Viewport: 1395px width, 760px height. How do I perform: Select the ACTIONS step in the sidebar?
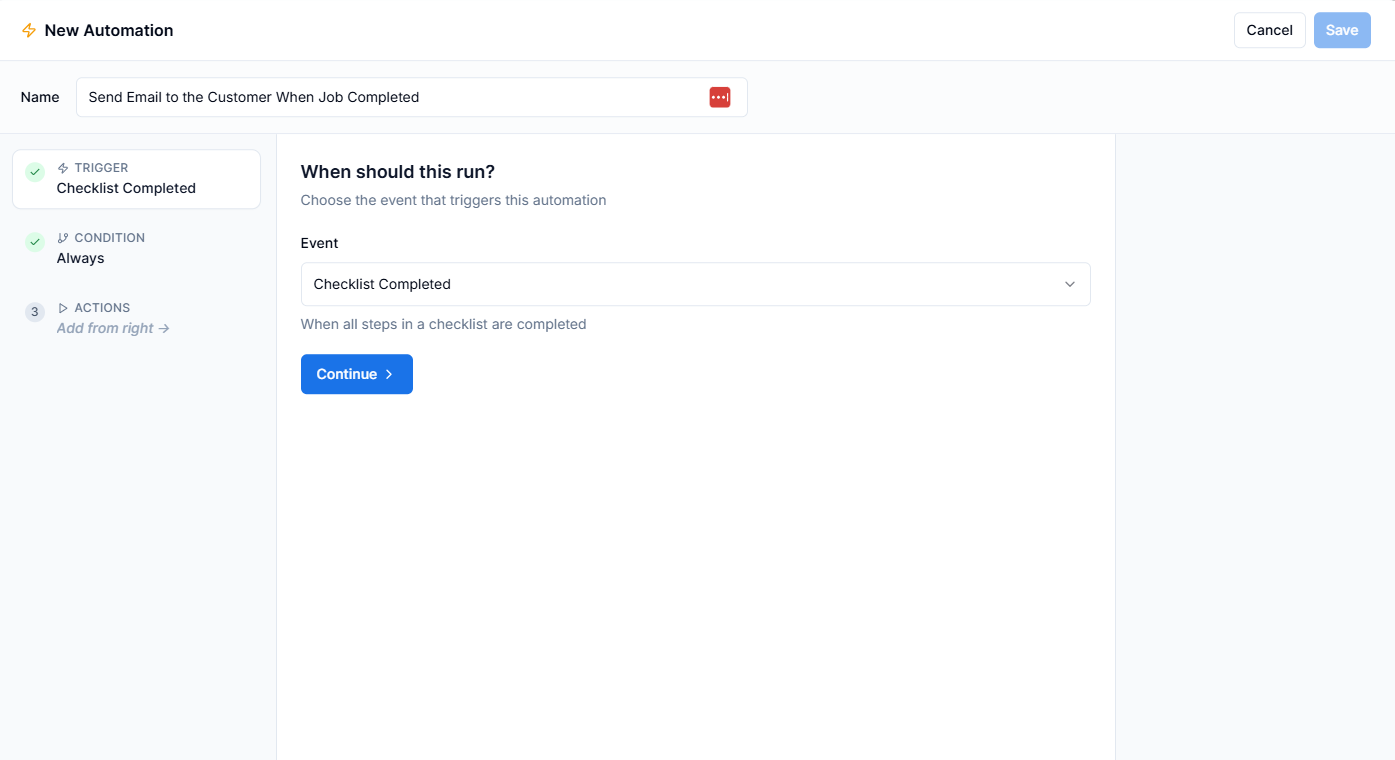pos(136,317)
